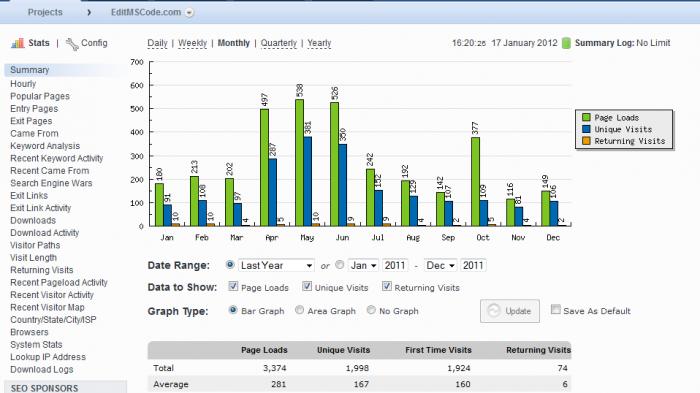Click the start year 2011 field
Screen dimensions: 700x393
[395, 265]
